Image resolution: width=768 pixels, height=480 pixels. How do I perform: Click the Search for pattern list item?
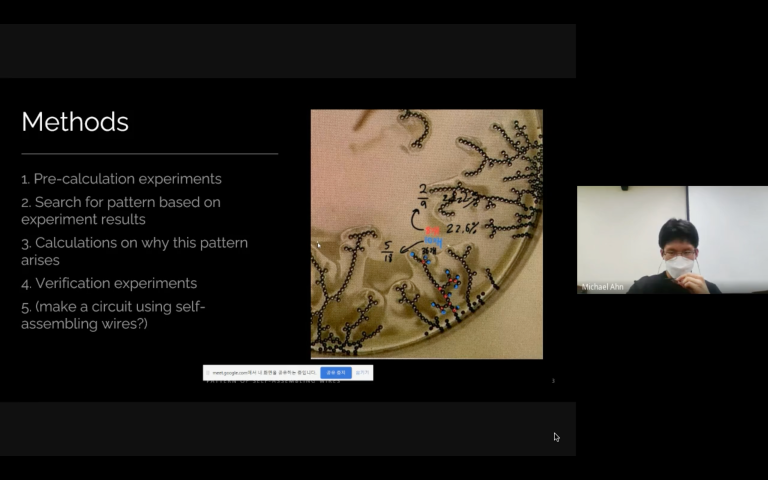pyautogui.click(x=121, y=210)
